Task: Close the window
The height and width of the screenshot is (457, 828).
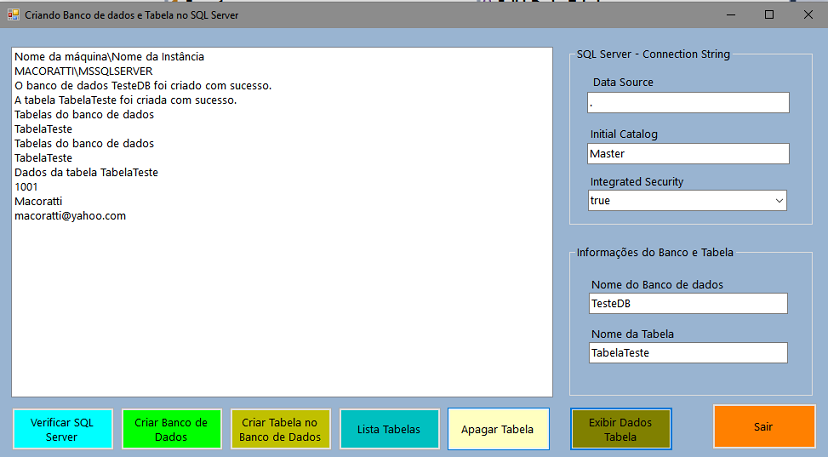Action: 808,15
